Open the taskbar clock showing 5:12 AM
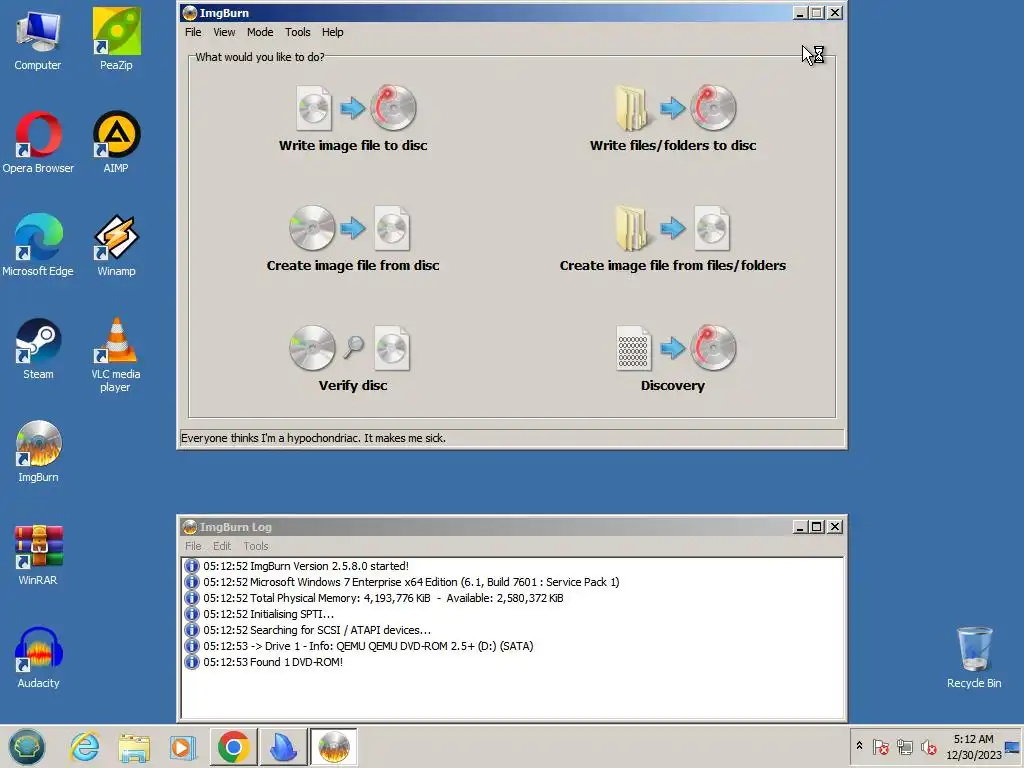The image size is (1024, 768). click(974, 746)
